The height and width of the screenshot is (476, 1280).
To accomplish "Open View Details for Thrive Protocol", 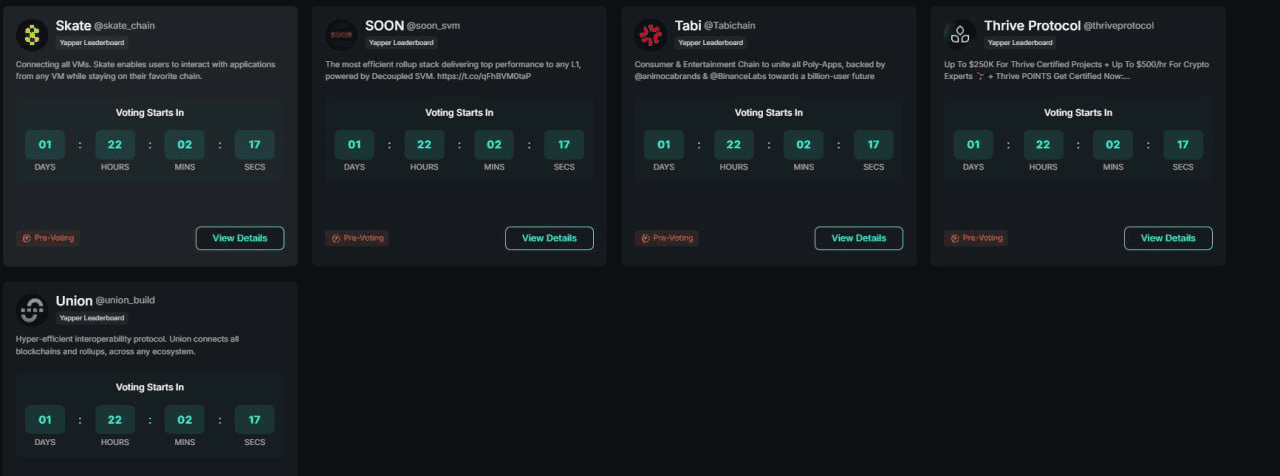I will (x=1168, y=238).
